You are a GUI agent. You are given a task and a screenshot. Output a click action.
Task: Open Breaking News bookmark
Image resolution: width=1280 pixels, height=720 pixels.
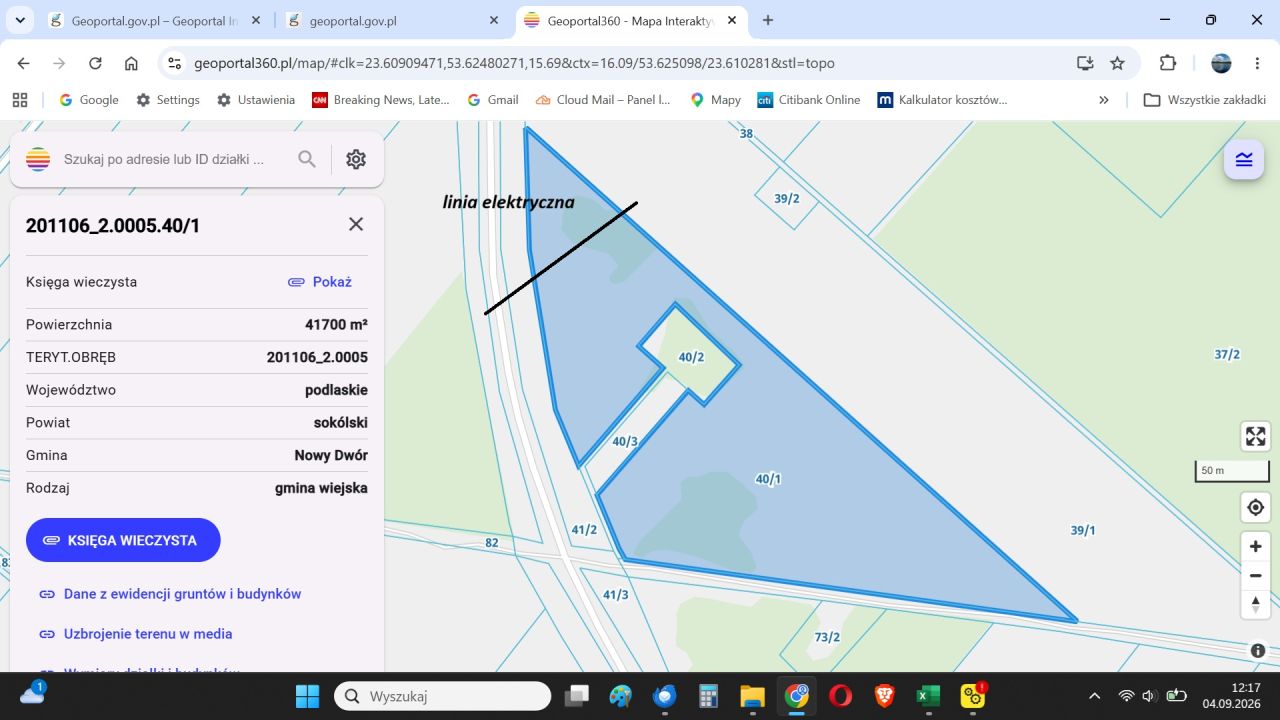(x=381, y=100)
